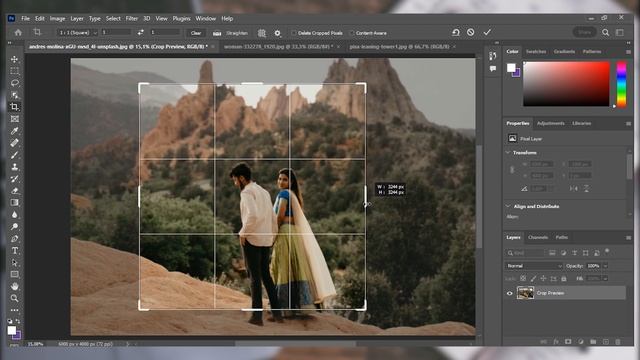This screenshot has height=360, width=640.
Task: Switch to the Adjustments tab
Action: [551, 123]
